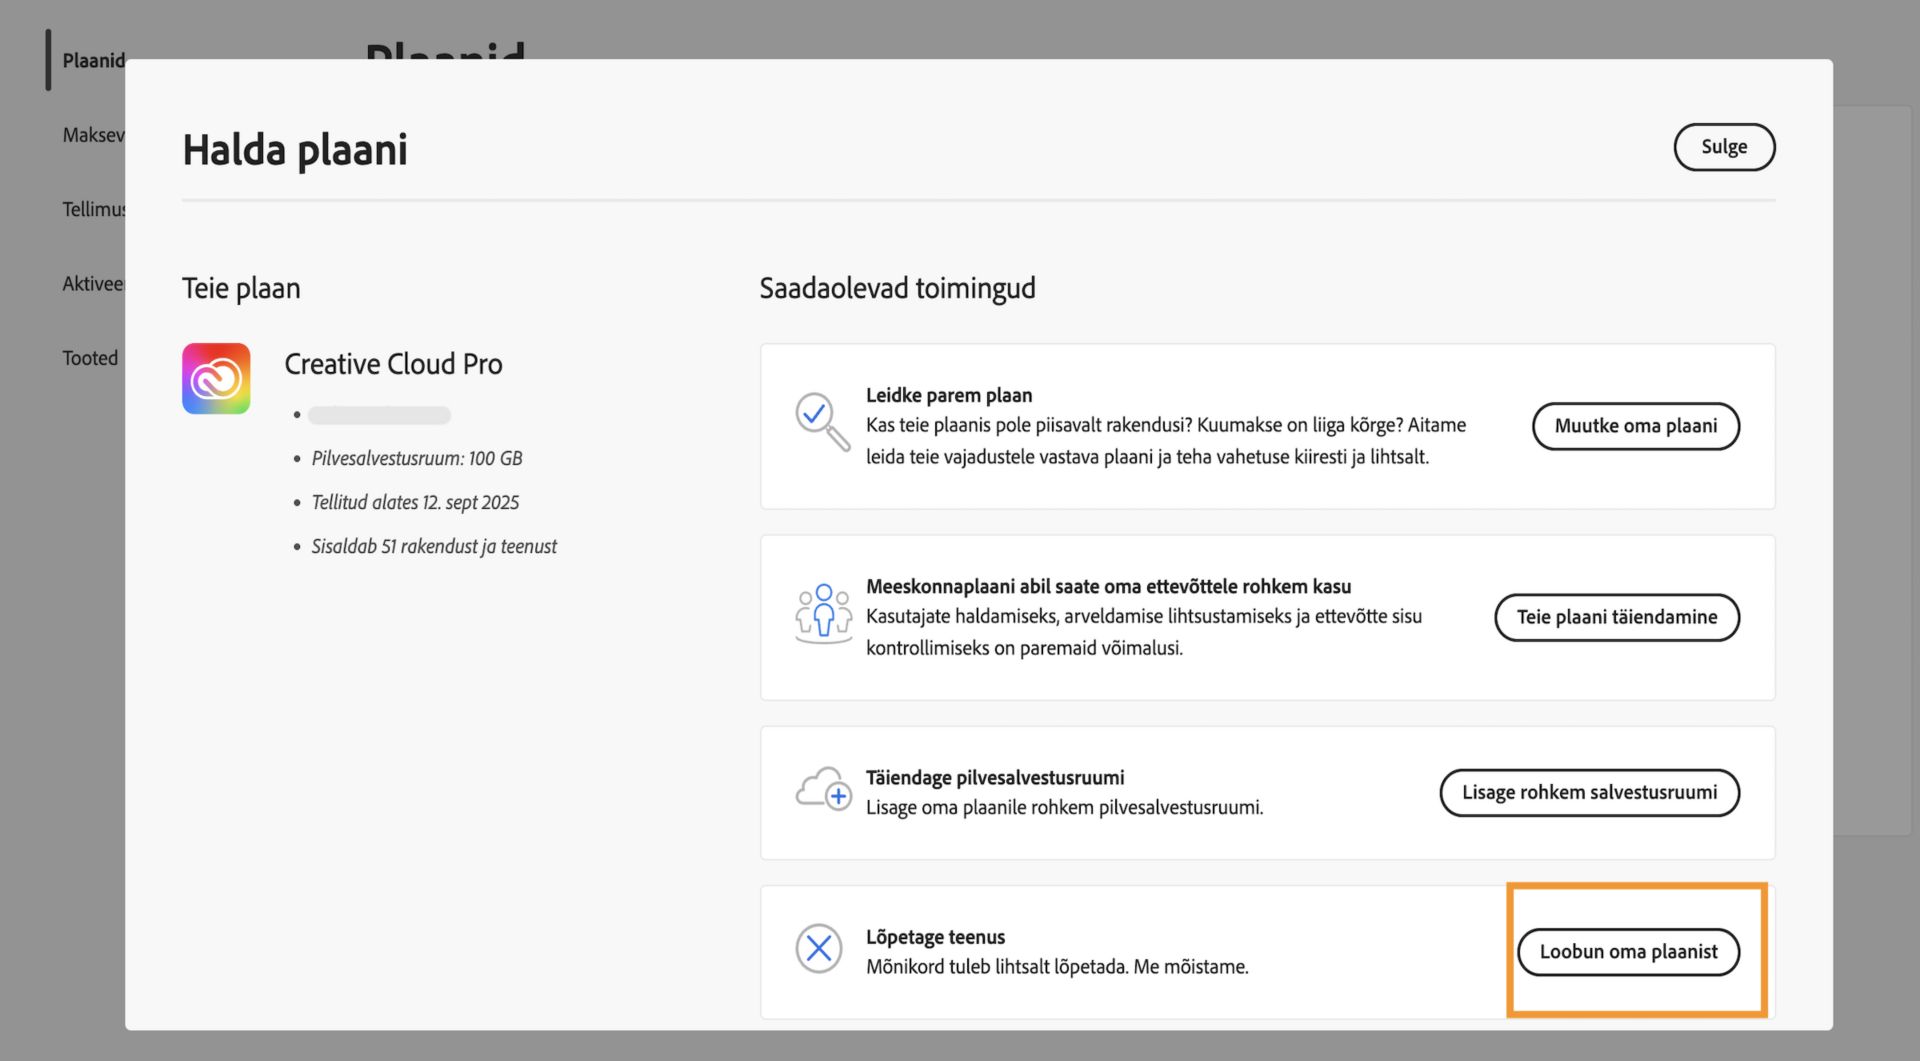This screenshot has height=1061, width=1920.
Task: Click the text Mõnikord tuleb lihtsalt lõpetada
Action: pyautogui.click(x=997, y=967)
